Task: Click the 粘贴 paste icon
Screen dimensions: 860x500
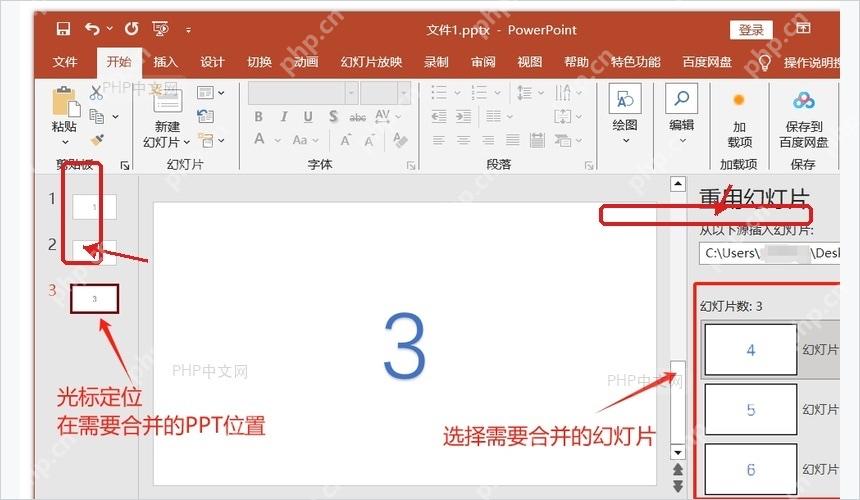Action: pyautogui.click(x=65, y=101)
